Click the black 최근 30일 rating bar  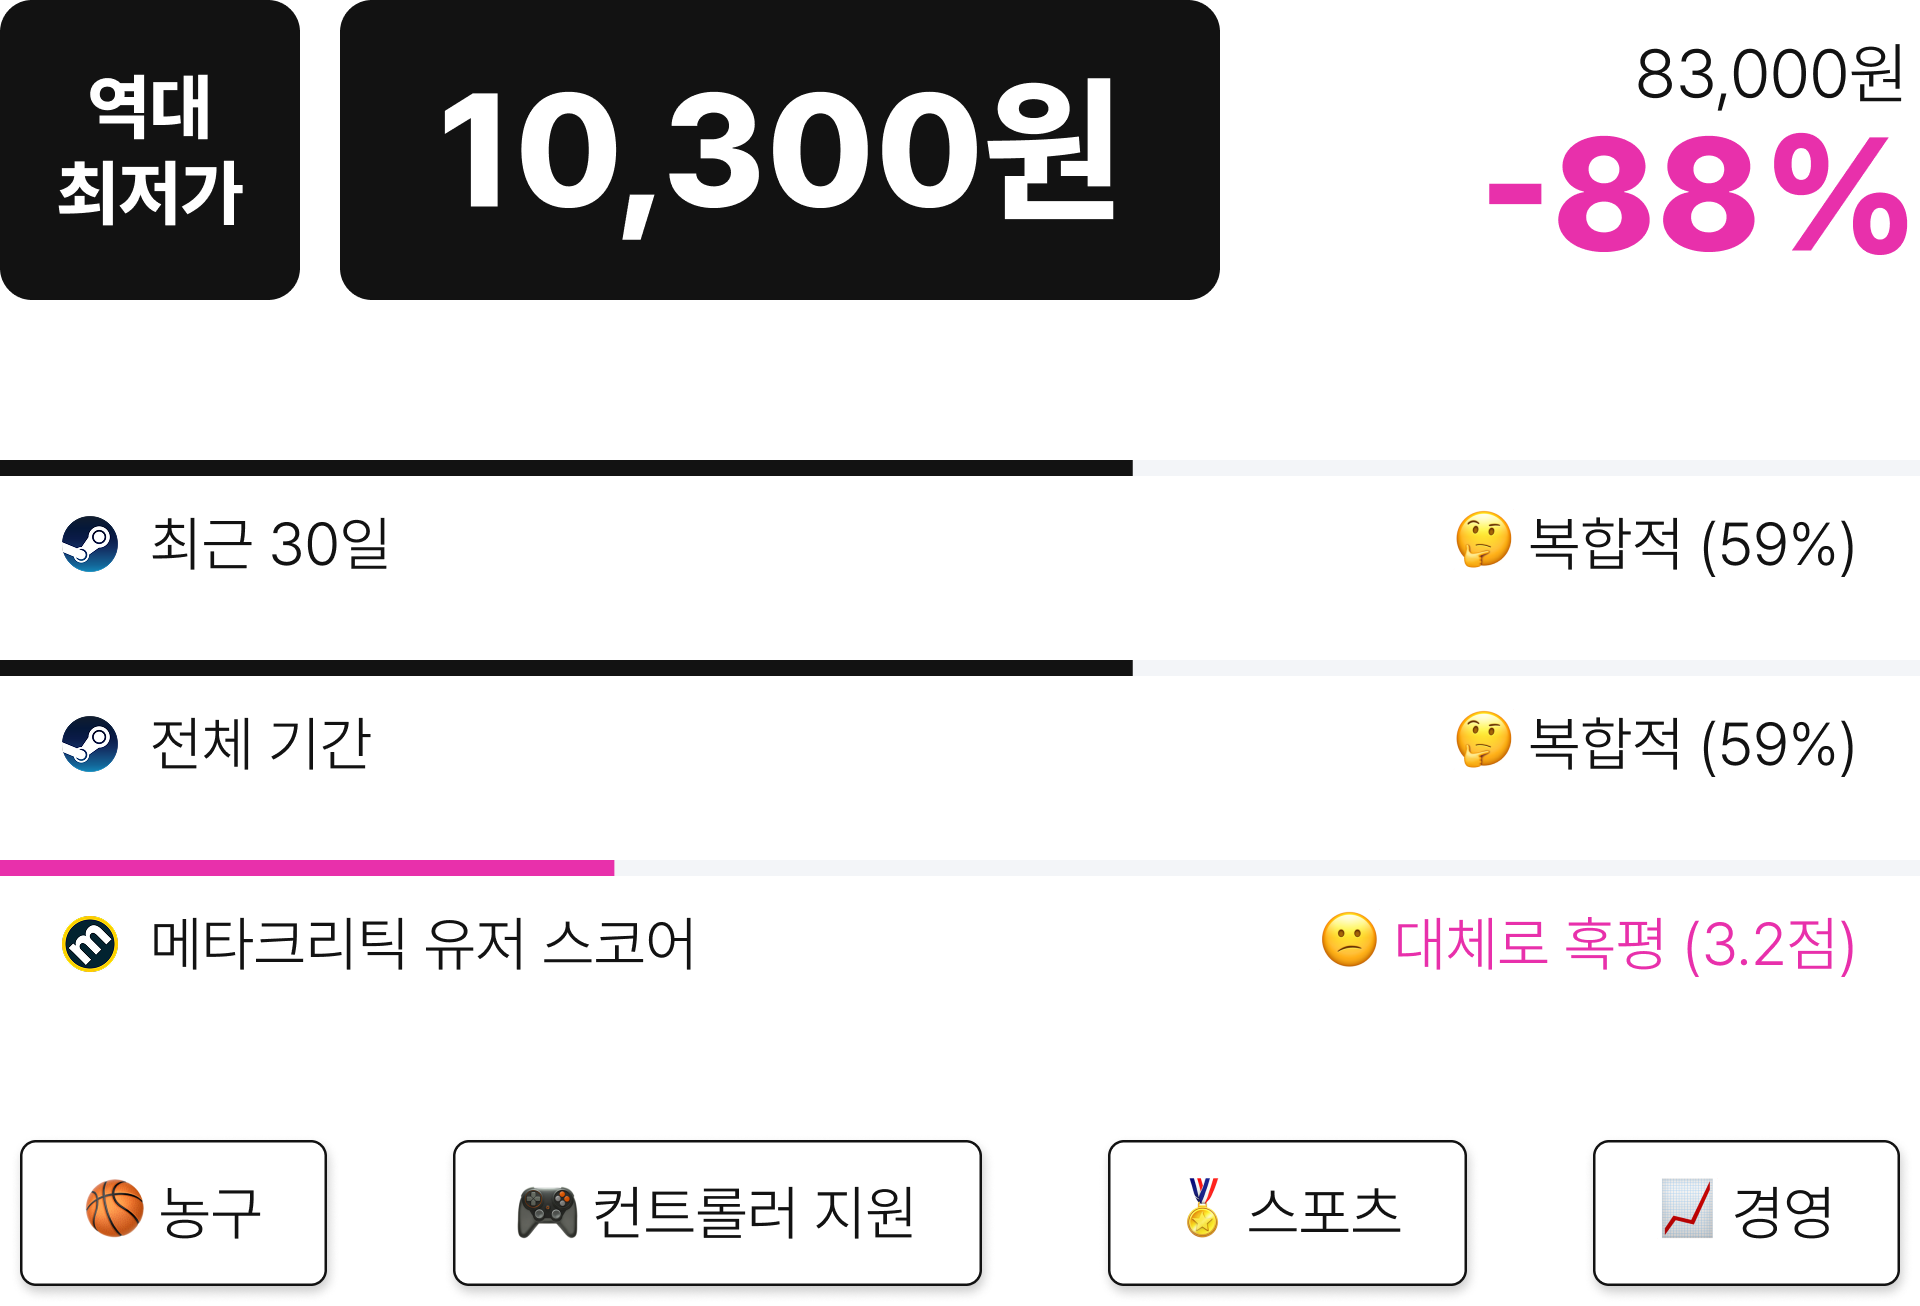tap(566, 468)
